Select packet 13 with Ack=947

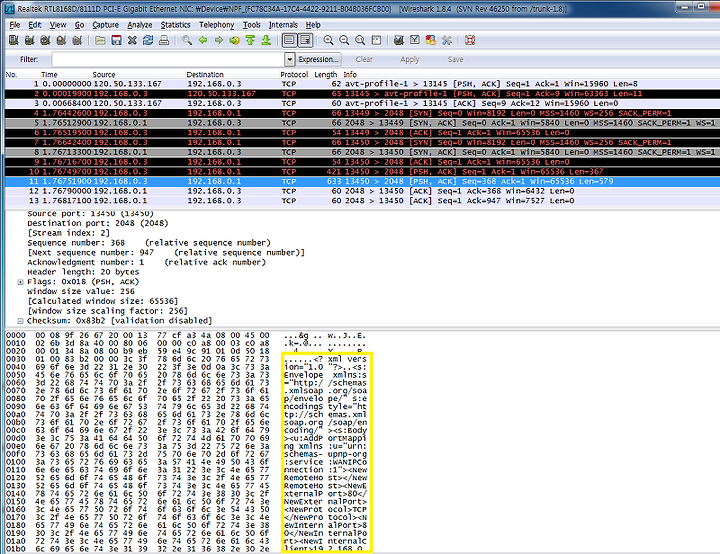(x=362, y=201)
